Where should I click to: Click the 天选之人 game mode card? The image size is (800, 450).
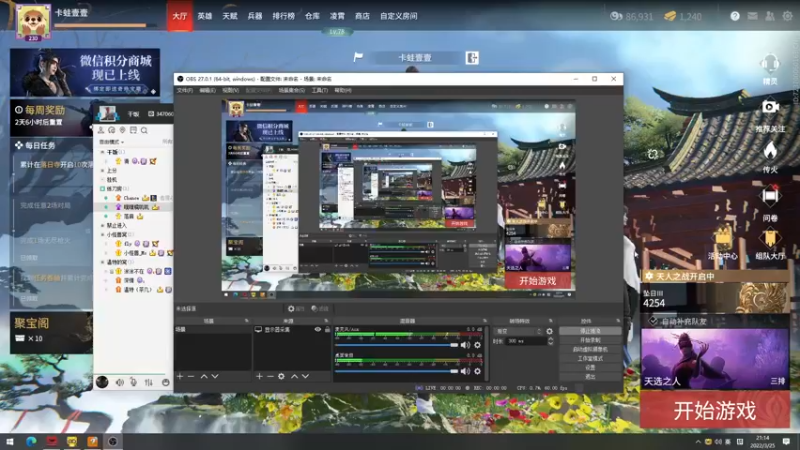715,359
